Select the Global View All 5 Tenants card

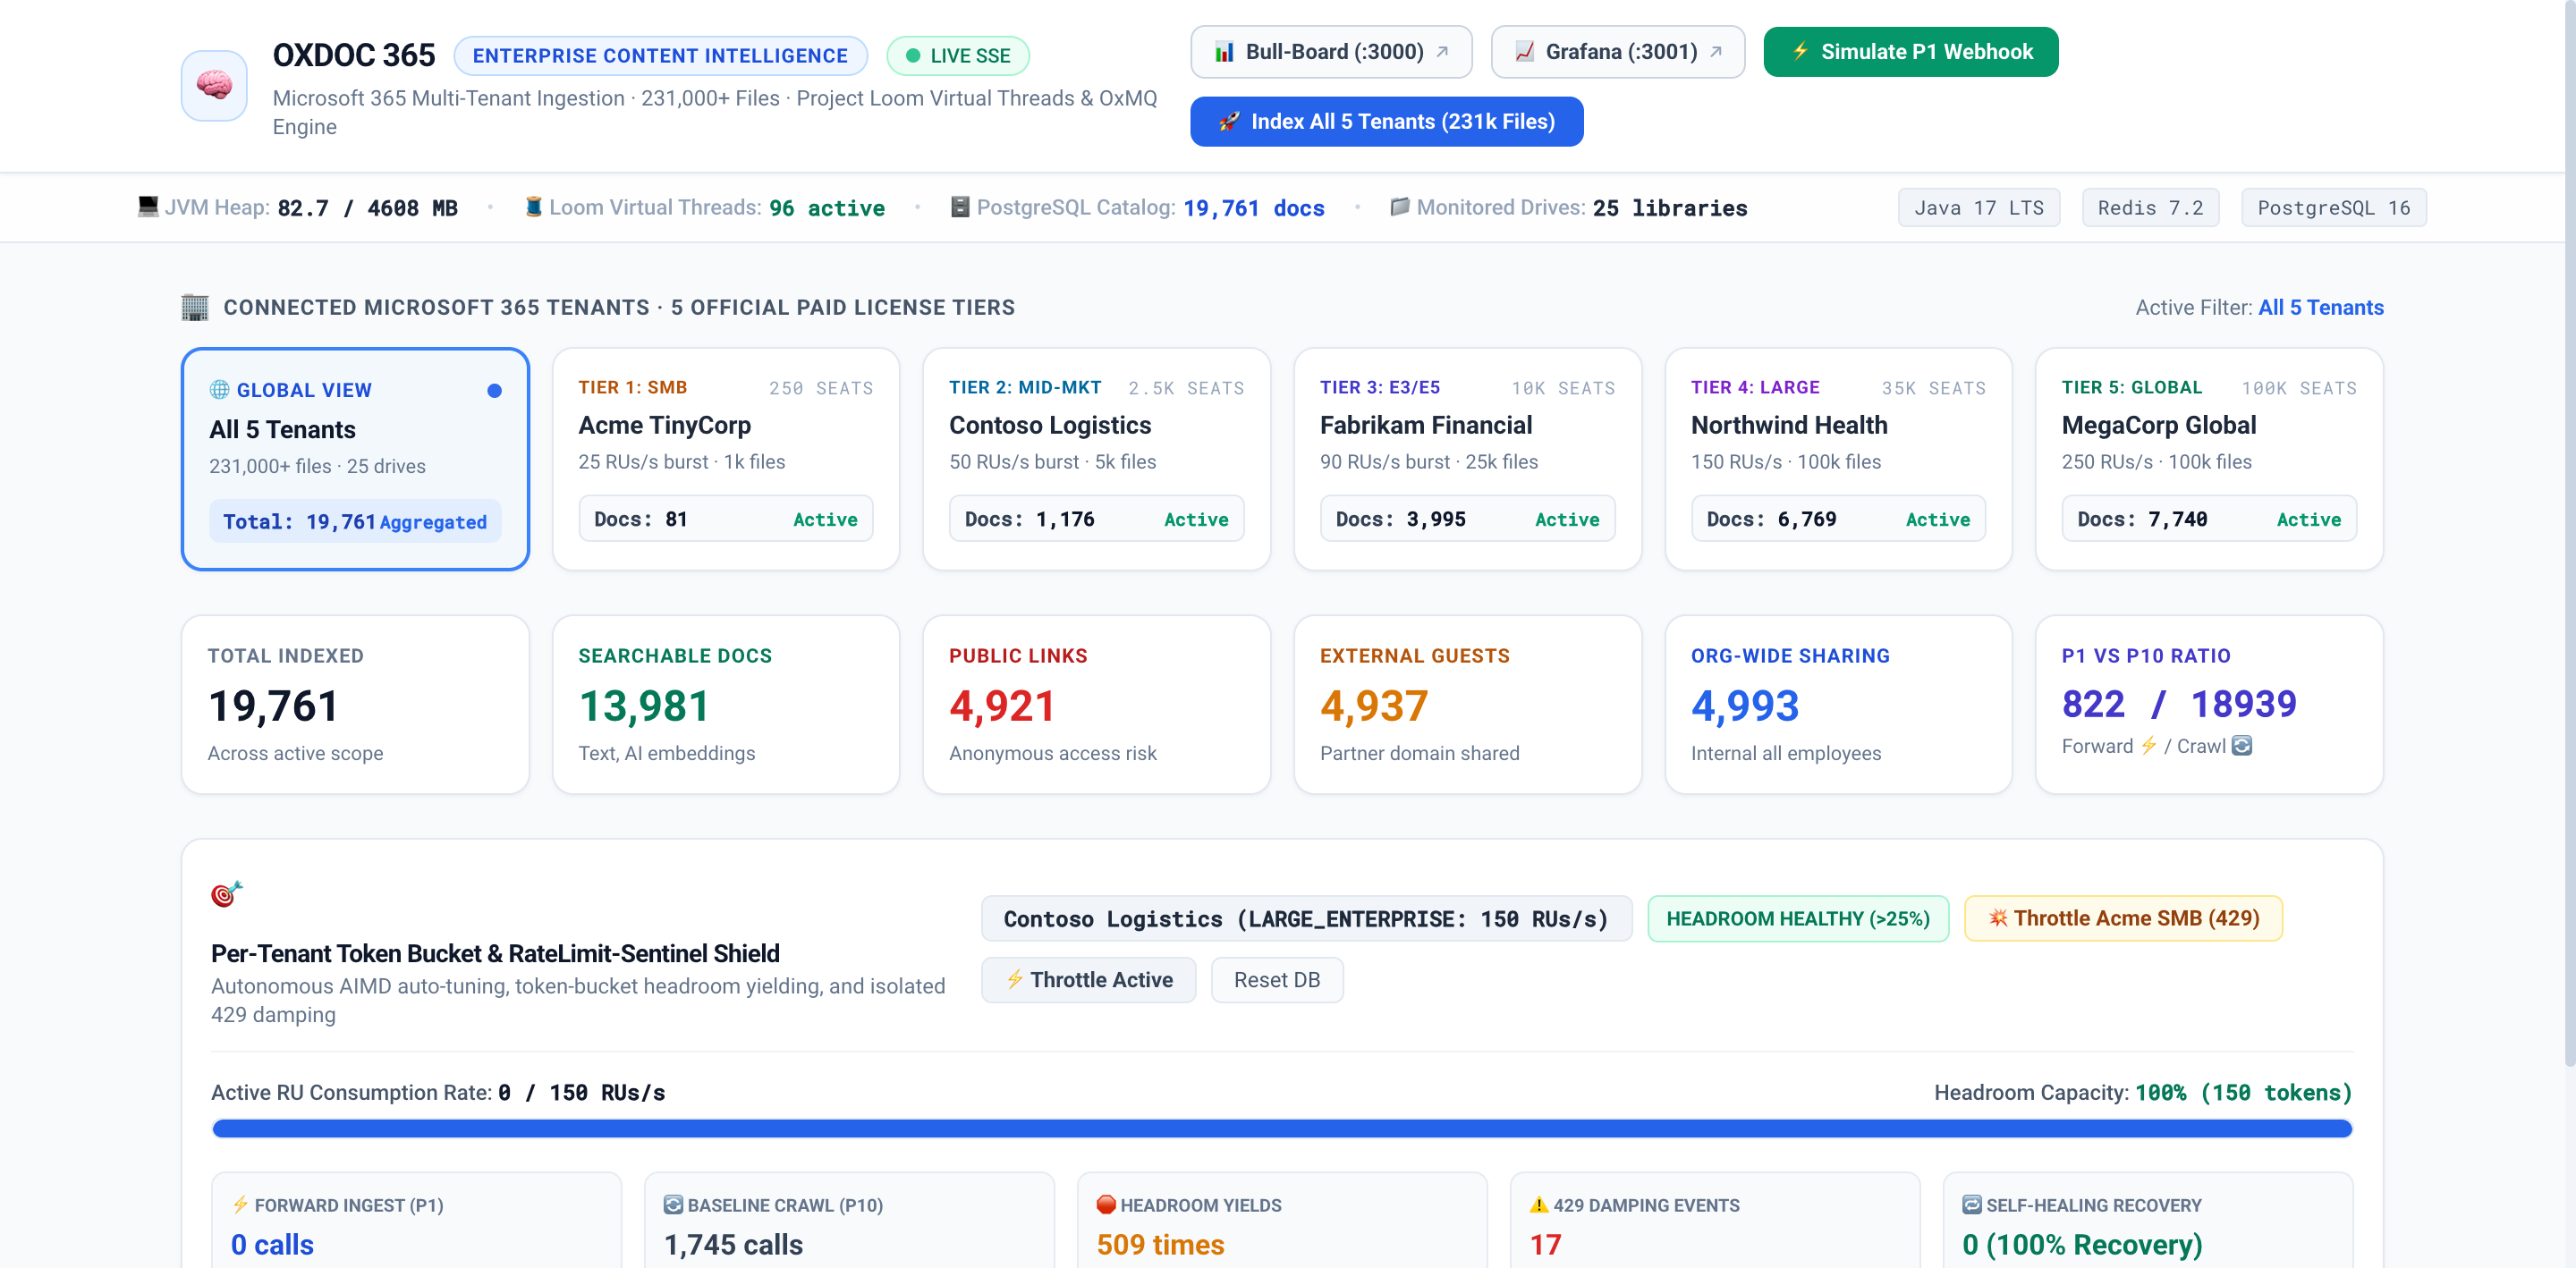[x=355, y=459]
